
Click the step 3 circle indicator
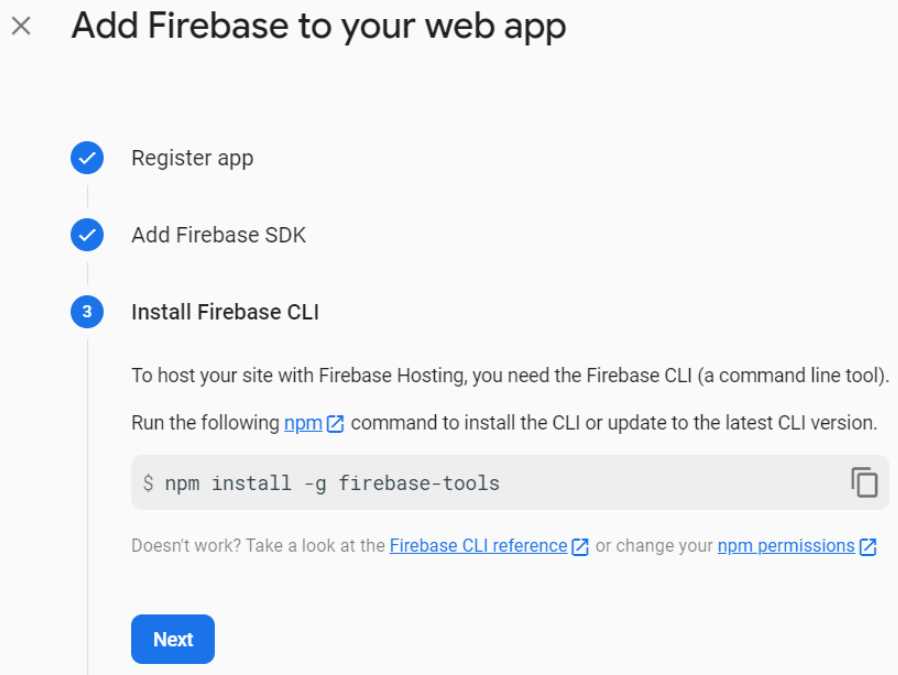point(86,311)
